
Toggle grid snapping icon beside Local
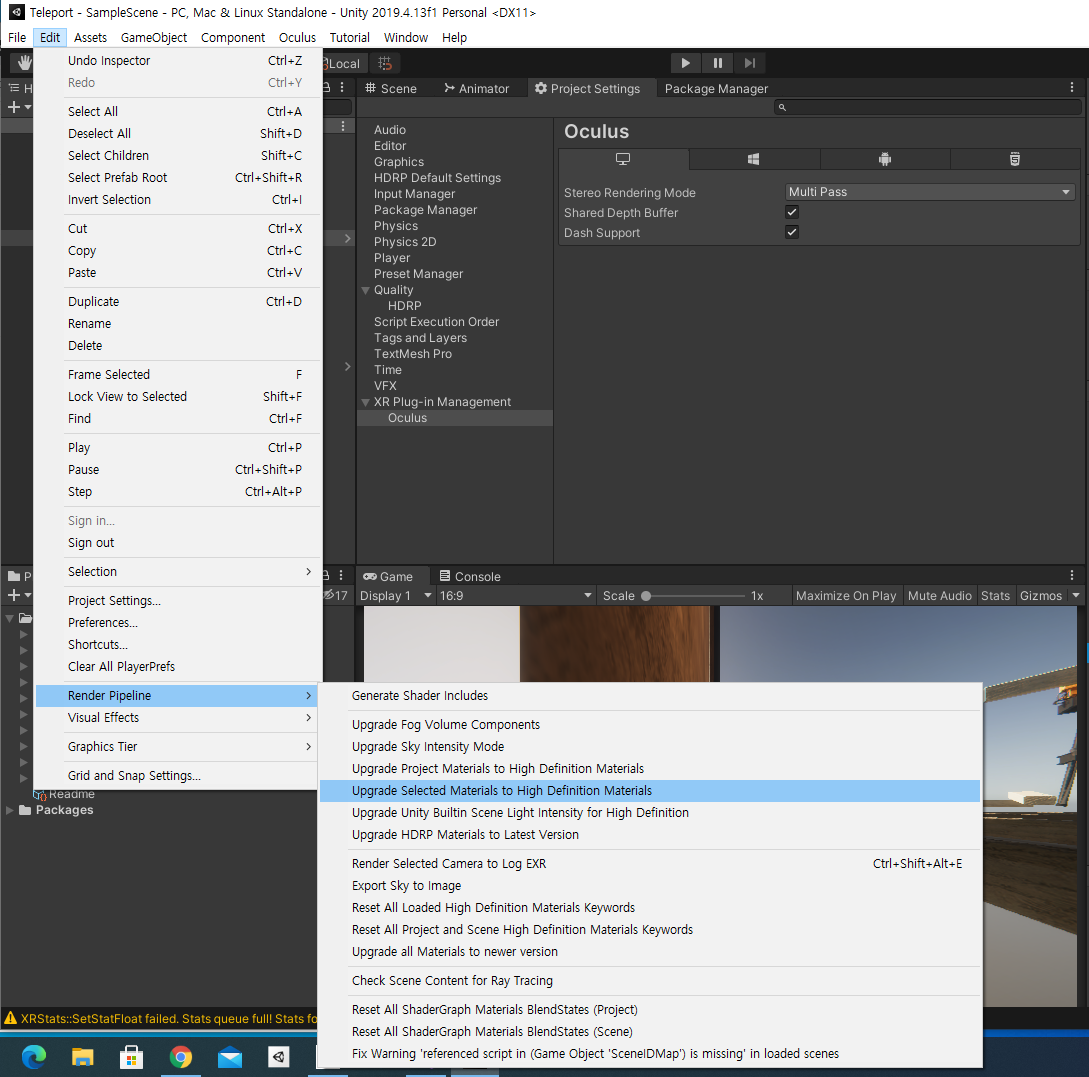tap(385, 63)
